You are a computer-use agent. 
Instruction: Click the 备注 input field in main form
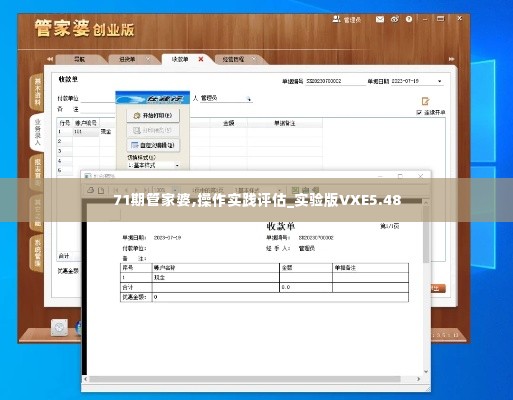coord(98,109)
